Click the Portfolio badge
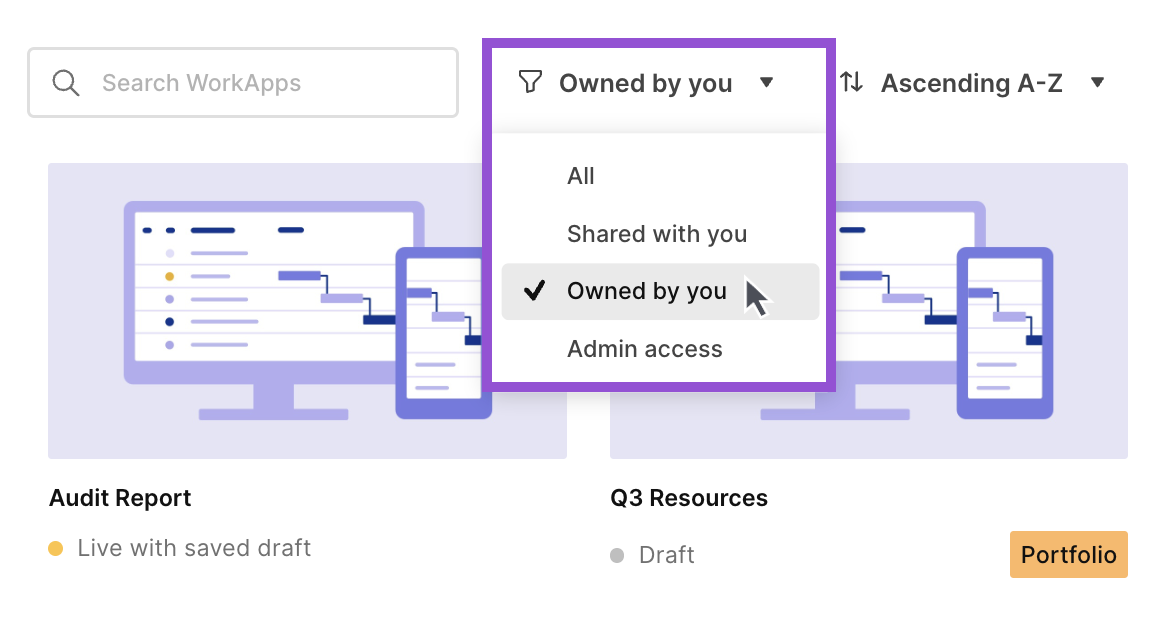The image size is (1156, 620). [1068, 554]
